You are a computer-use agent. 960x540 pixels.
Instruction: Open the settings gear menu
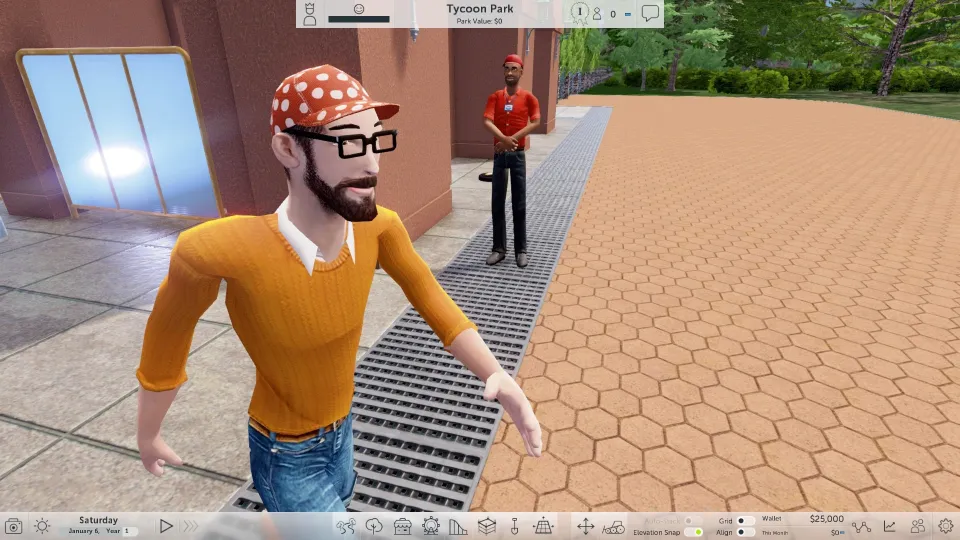click(x=945, y=526)
